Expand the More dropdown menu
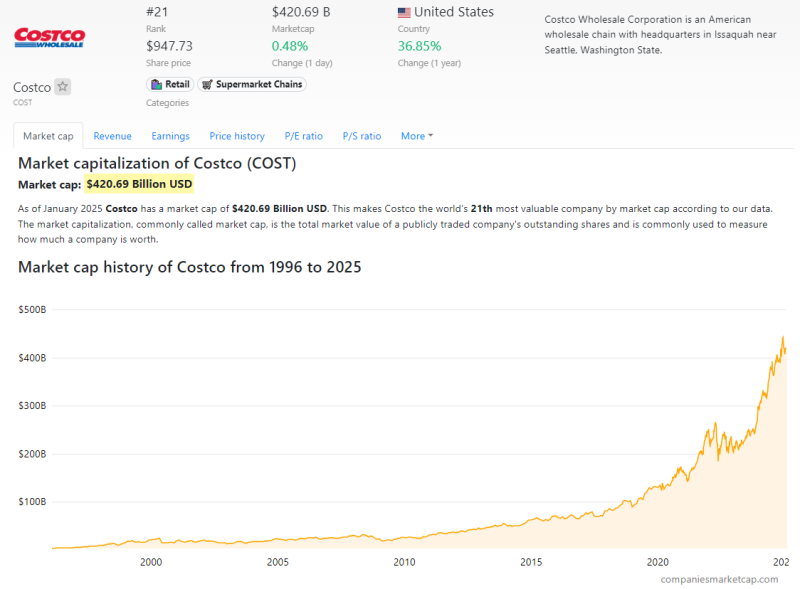Screen dimensions: 800x589 coord(416,136)
